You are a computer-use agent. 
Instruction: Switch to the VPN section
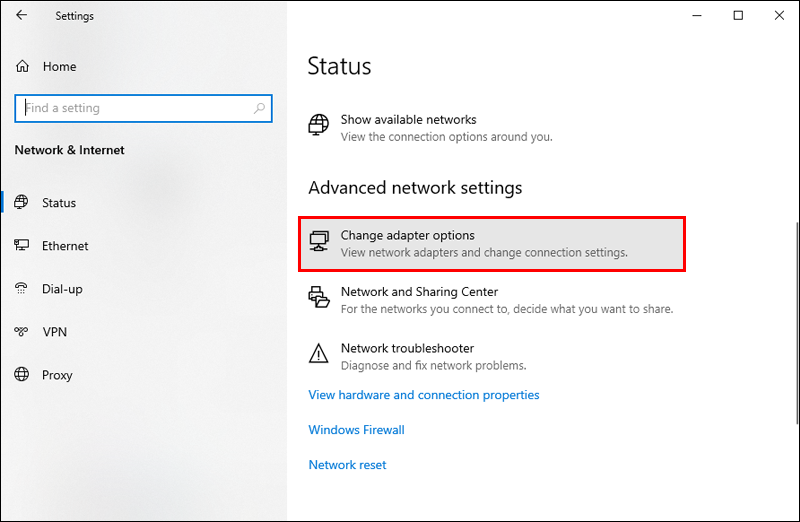(x=54, y=332)
